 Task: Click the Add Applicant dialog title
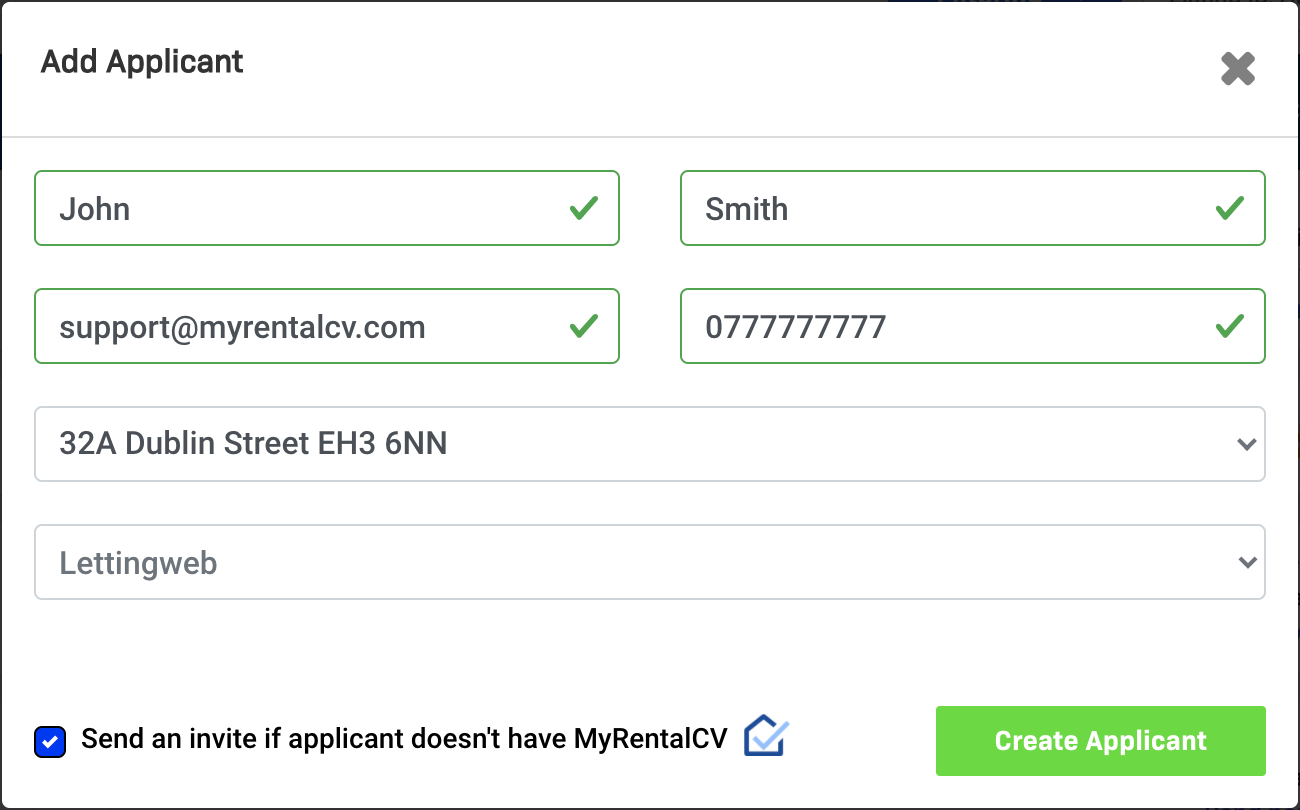(x=142, y=62)
